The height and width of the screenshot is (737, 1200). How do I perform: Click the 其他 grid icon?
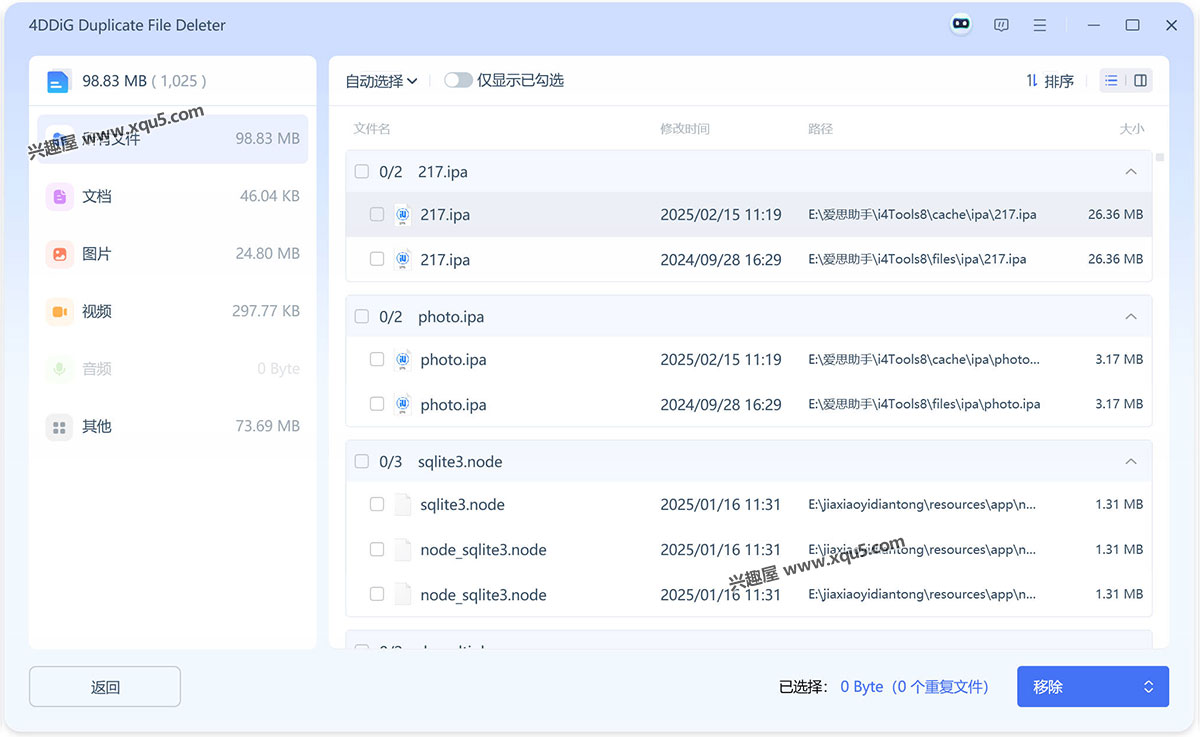tap(60, 427)
